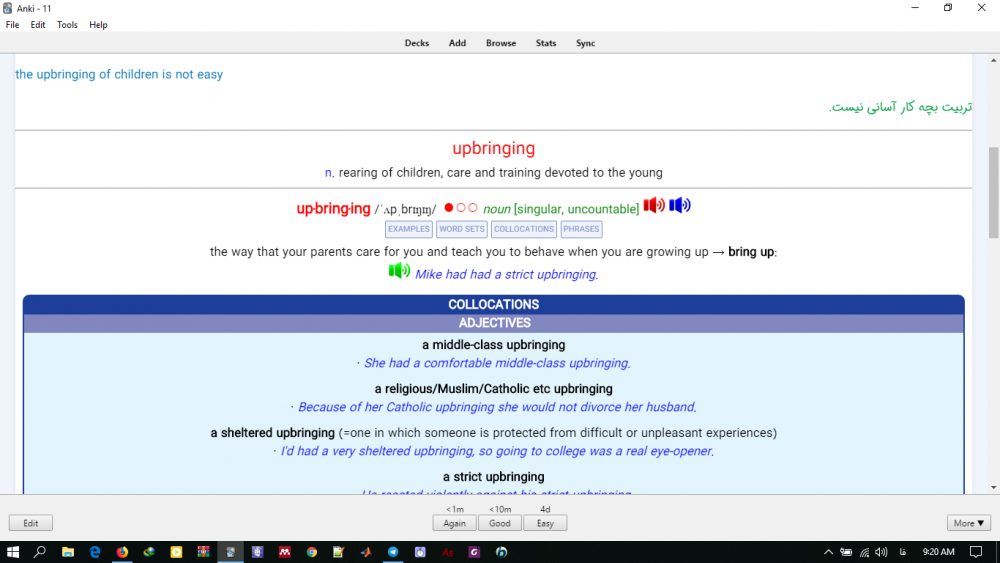
Task: Click Add to create a card
Action: [457, 43]
